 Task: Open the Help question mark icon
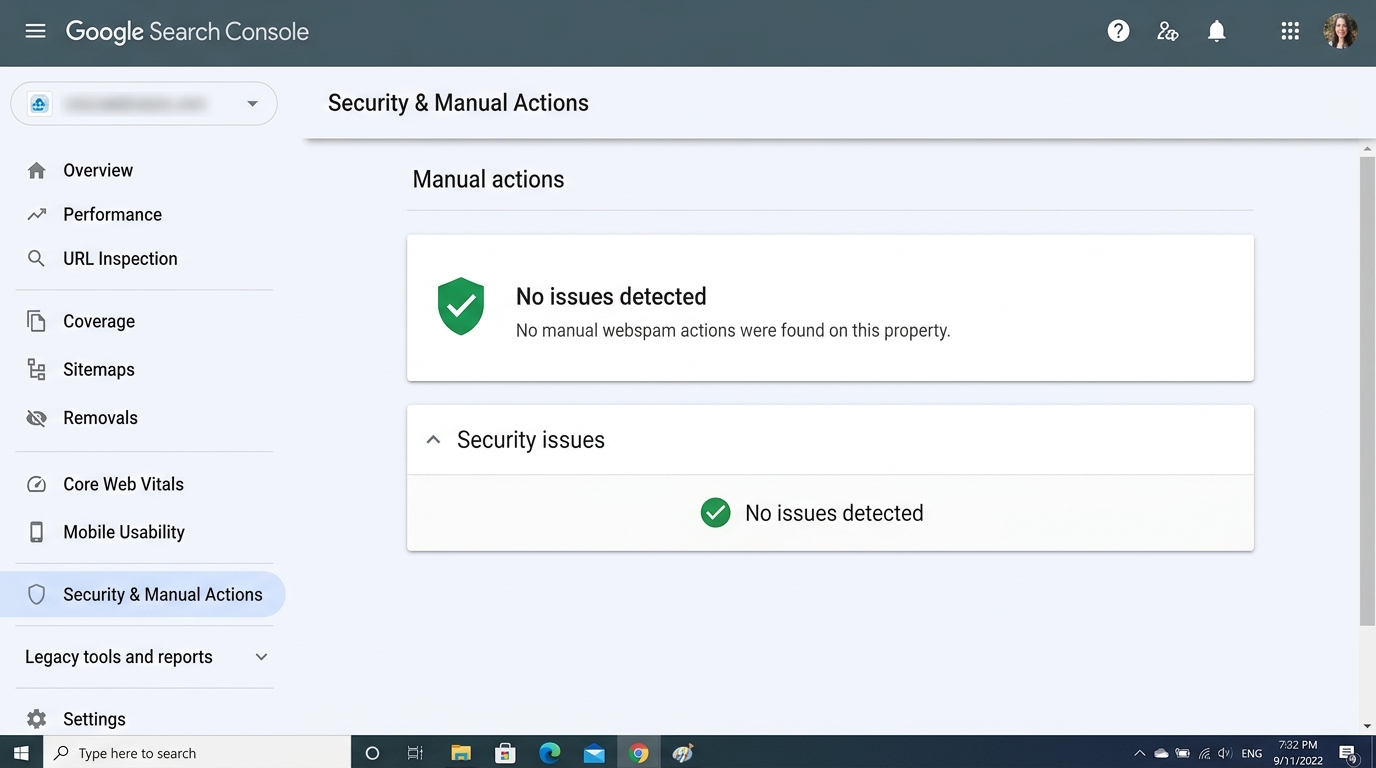[1118, 31]
